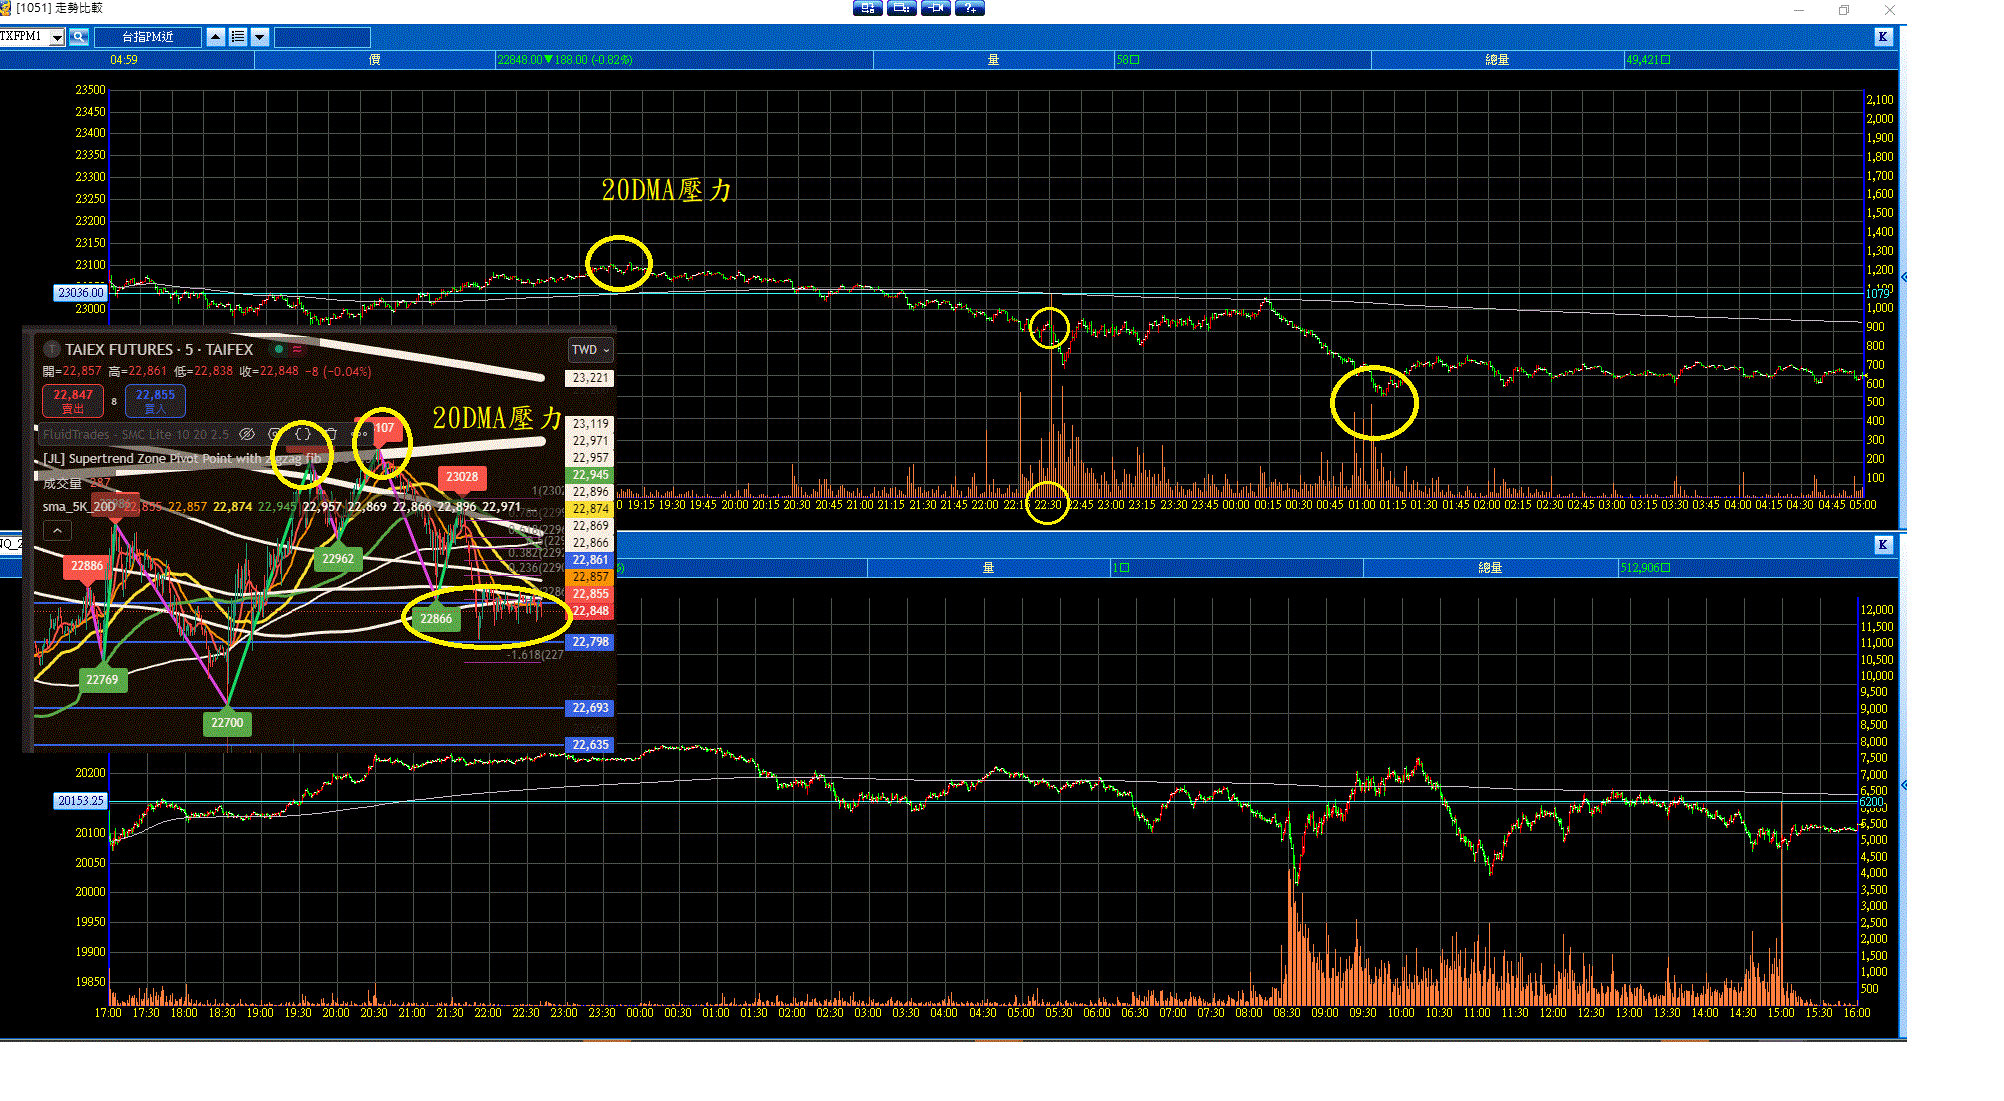Click the up-arrow previous symbol button
Screen dimensions: 2004x1101
point(216,38)
